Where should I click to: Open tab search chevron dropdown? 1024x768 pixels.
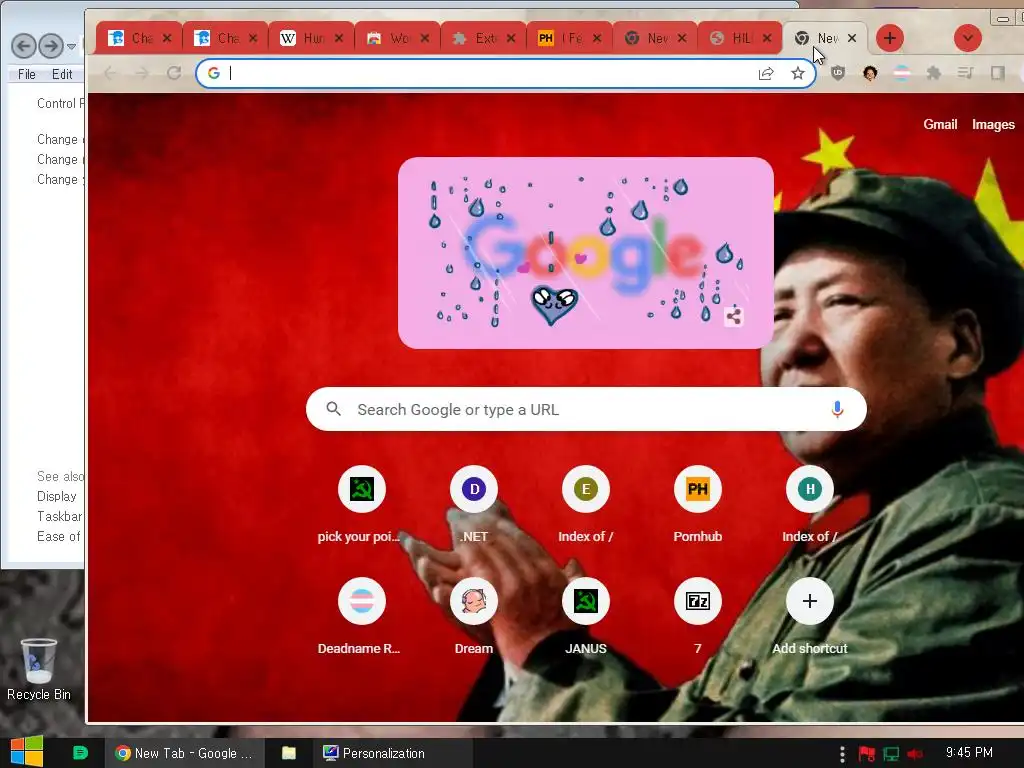click(968, 38)
